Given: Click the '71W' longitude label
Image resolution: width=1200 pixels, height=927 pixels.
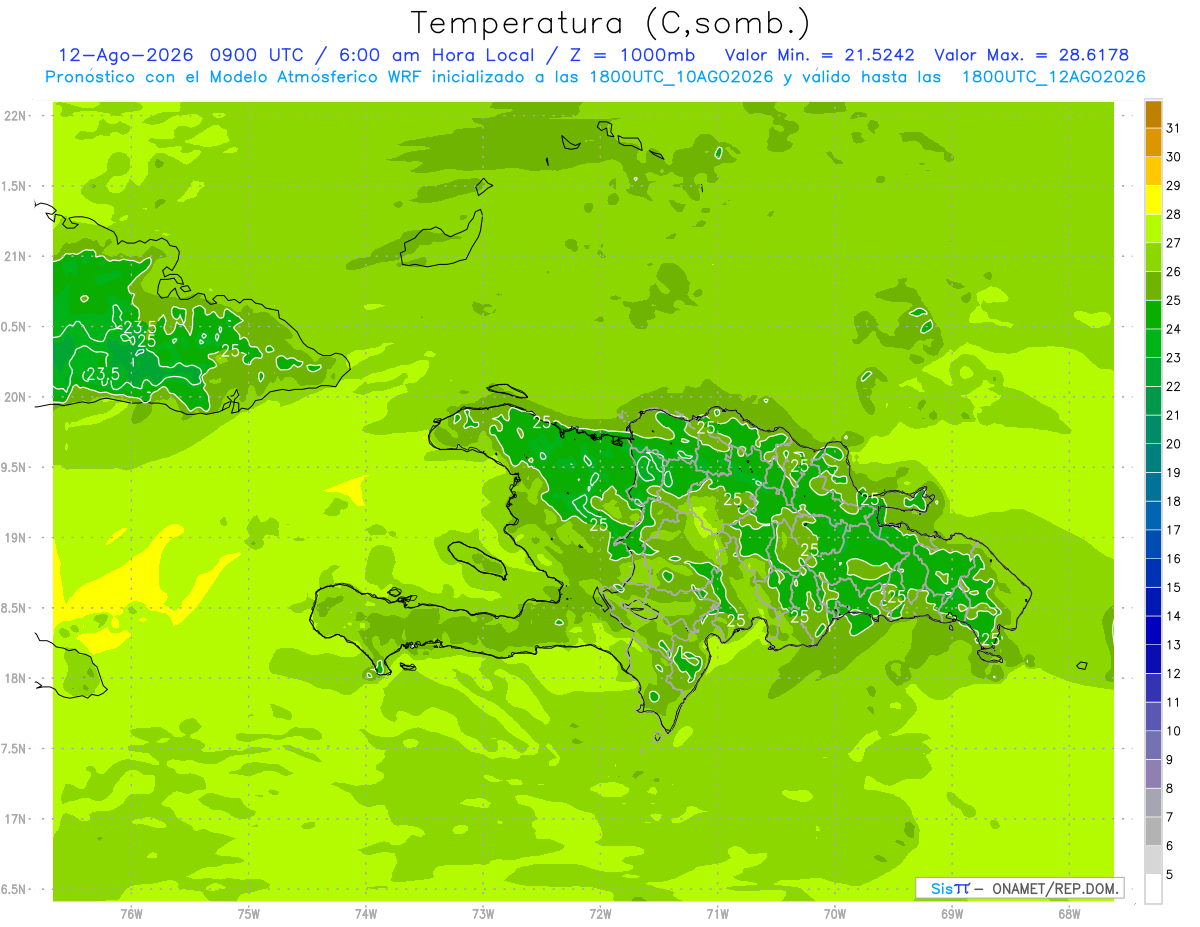Looking at the screenshot, I should point(717,913).
